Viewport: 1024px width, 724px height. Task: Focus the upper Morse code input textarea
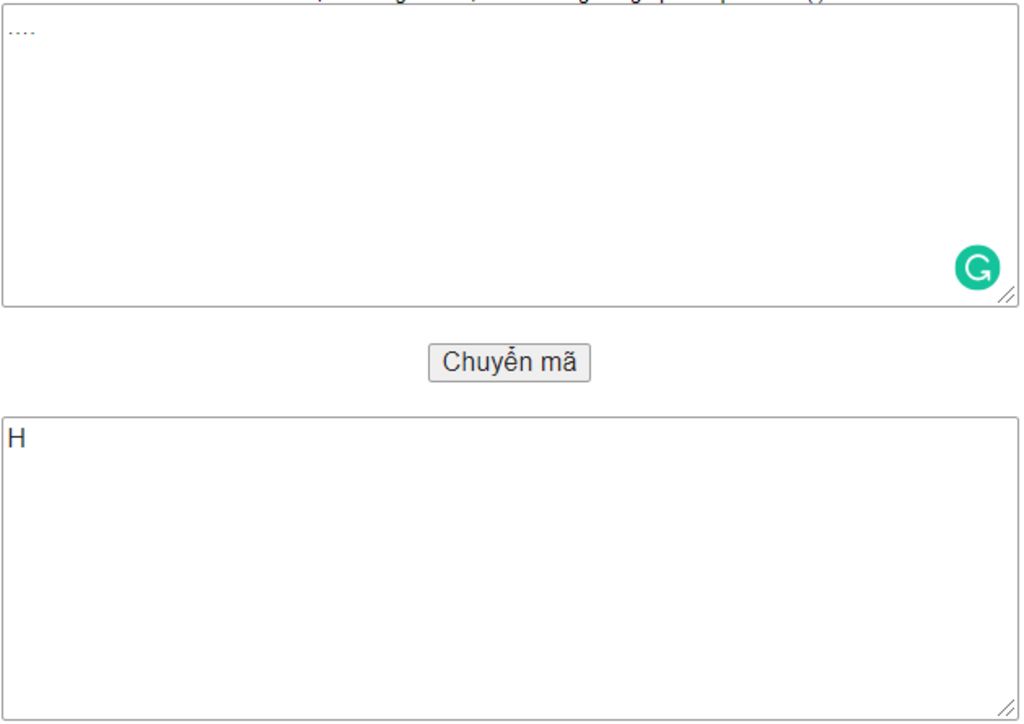(510, 155)
